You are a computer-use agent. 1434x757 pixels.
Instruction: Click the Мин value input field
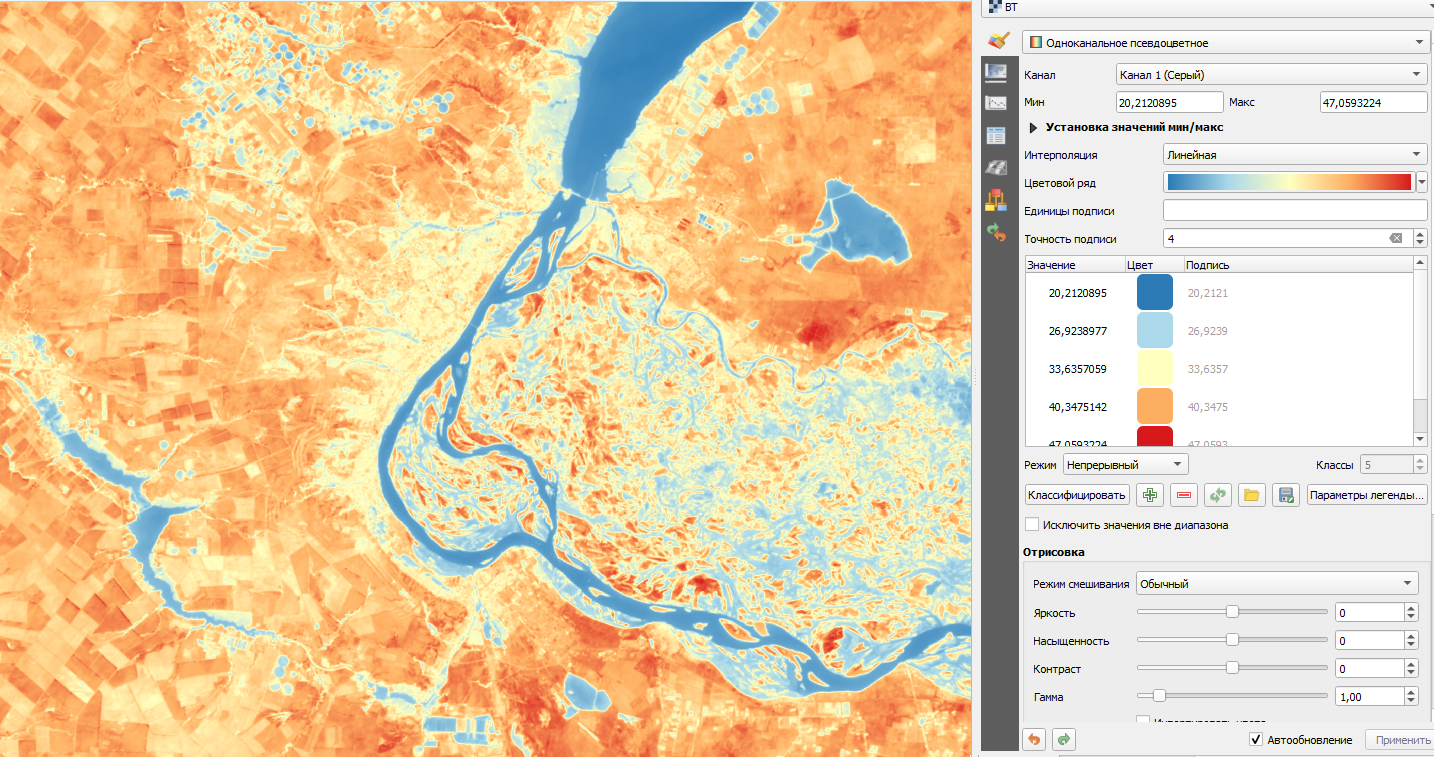(x=1169, y=102)
